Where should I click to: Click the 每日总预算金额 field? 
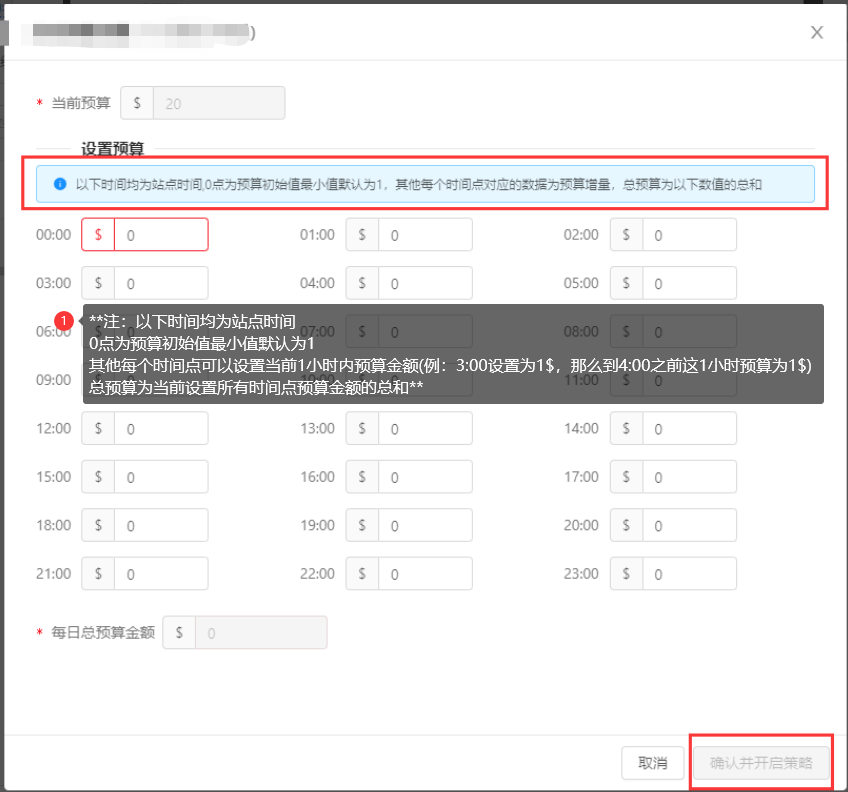261,632
